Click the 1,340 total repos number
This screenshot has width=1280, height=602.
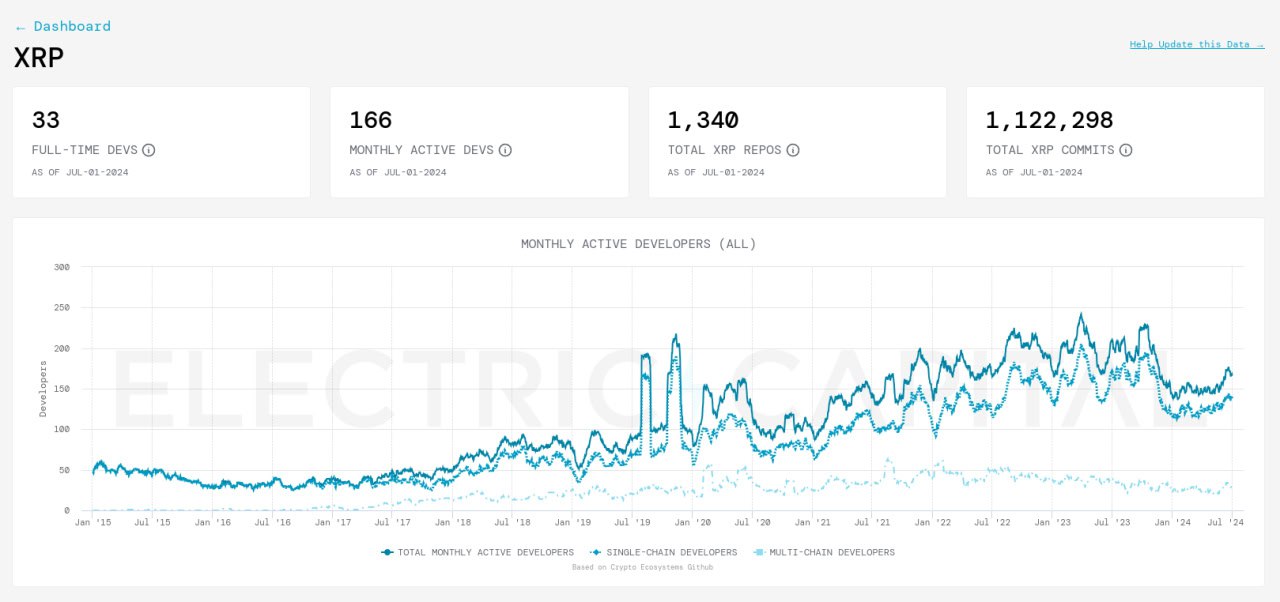tap(703, 120)
